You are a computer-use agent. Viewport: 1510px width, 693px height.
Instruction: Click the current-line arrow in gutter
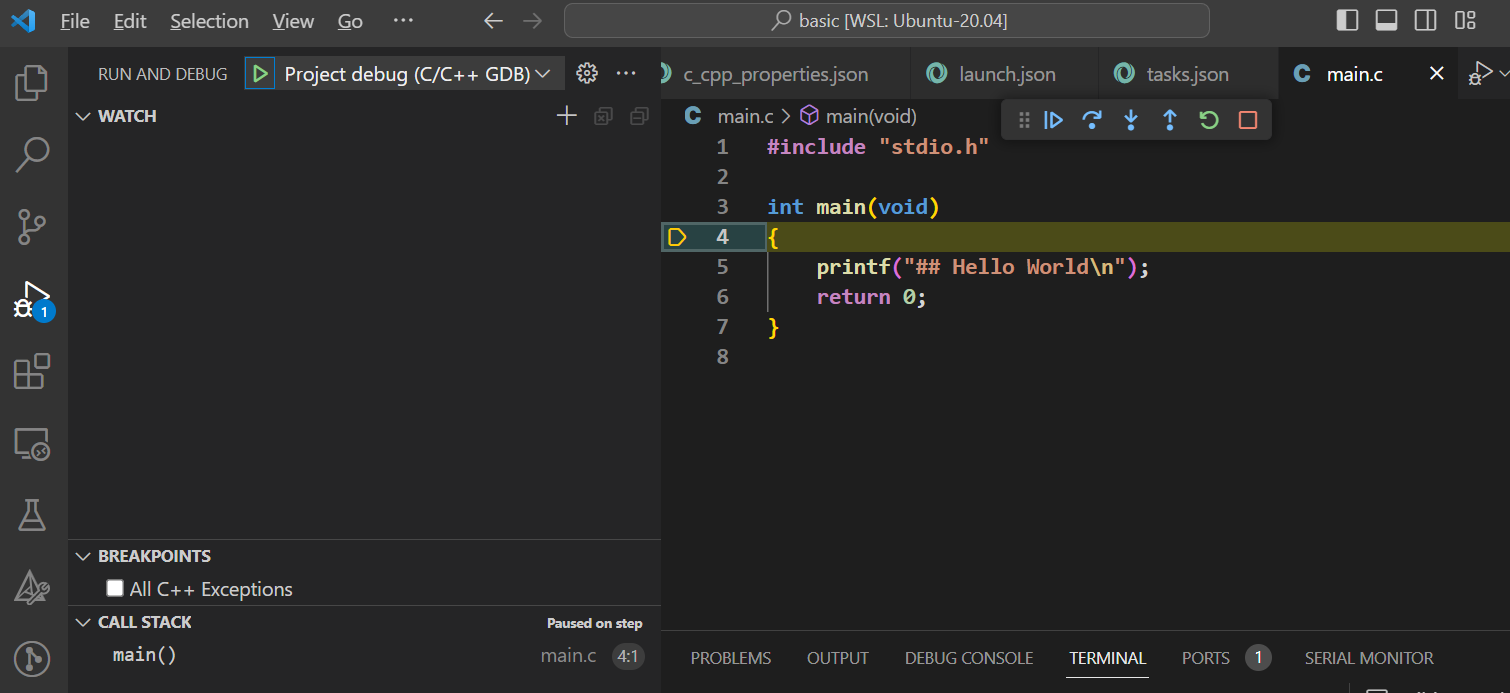click(x=677, y=237)
